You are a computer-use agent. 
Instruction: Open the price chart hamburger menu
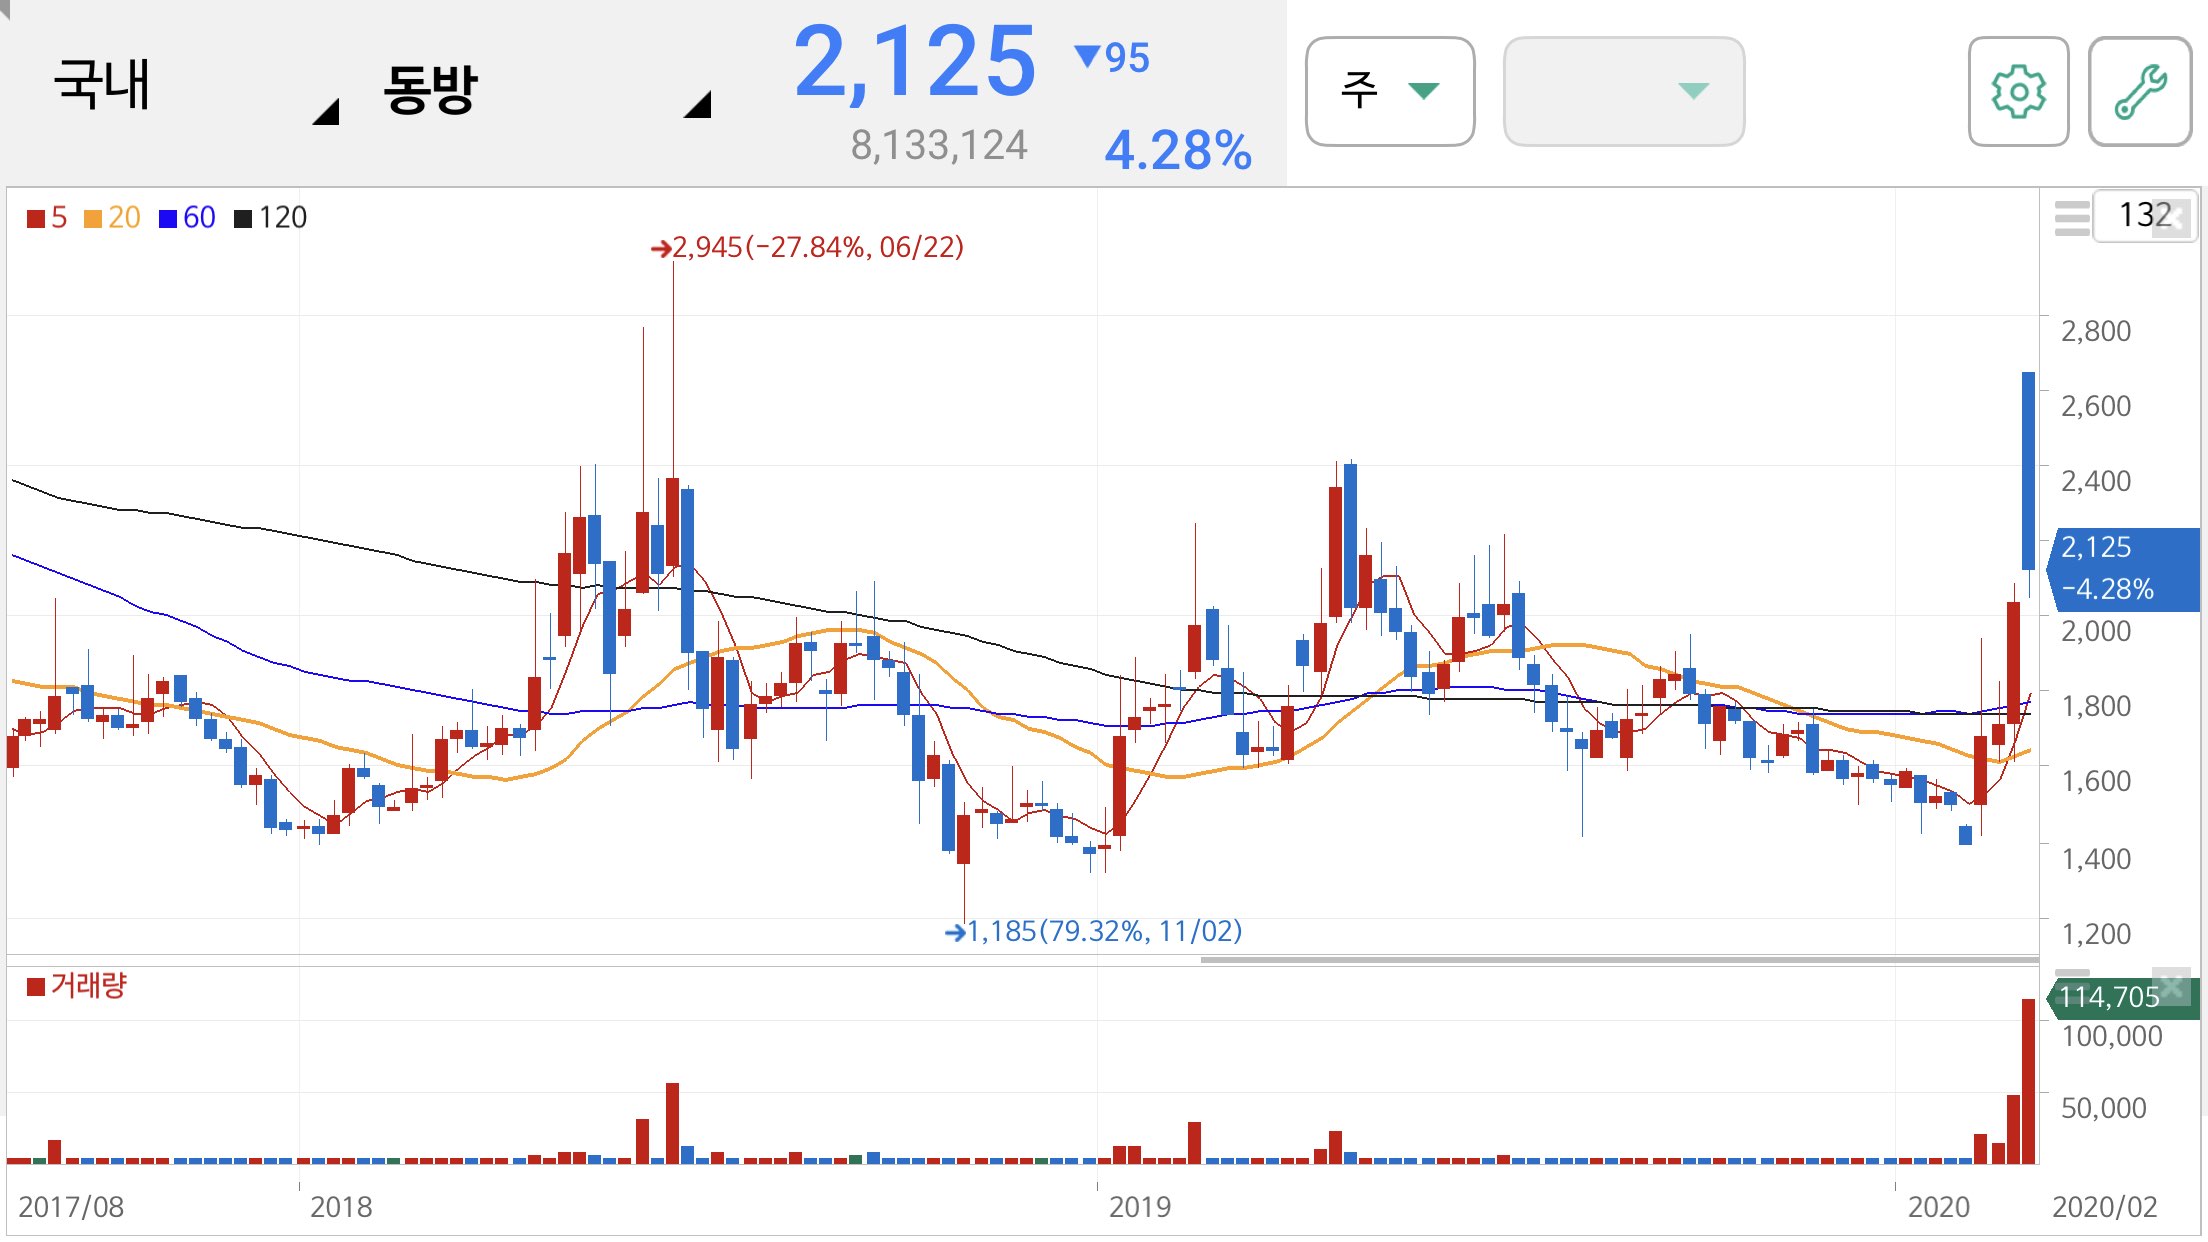(x=2071, y=217)
